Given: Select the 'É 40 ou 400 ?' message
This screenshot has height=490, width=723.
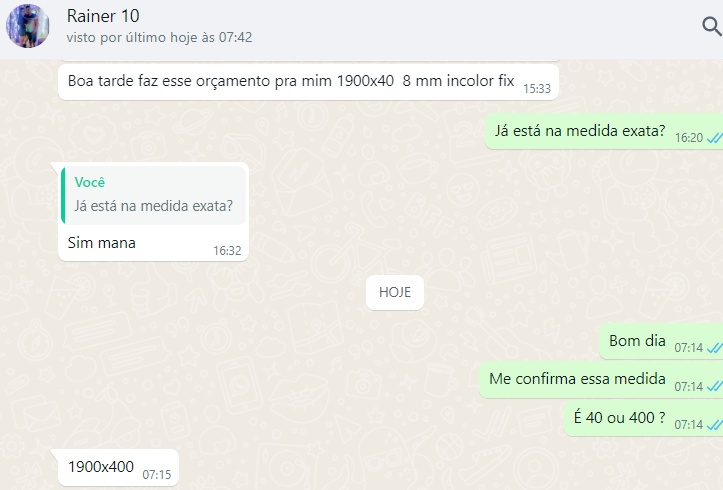Looking at the screenshot, I should point(644,418).
